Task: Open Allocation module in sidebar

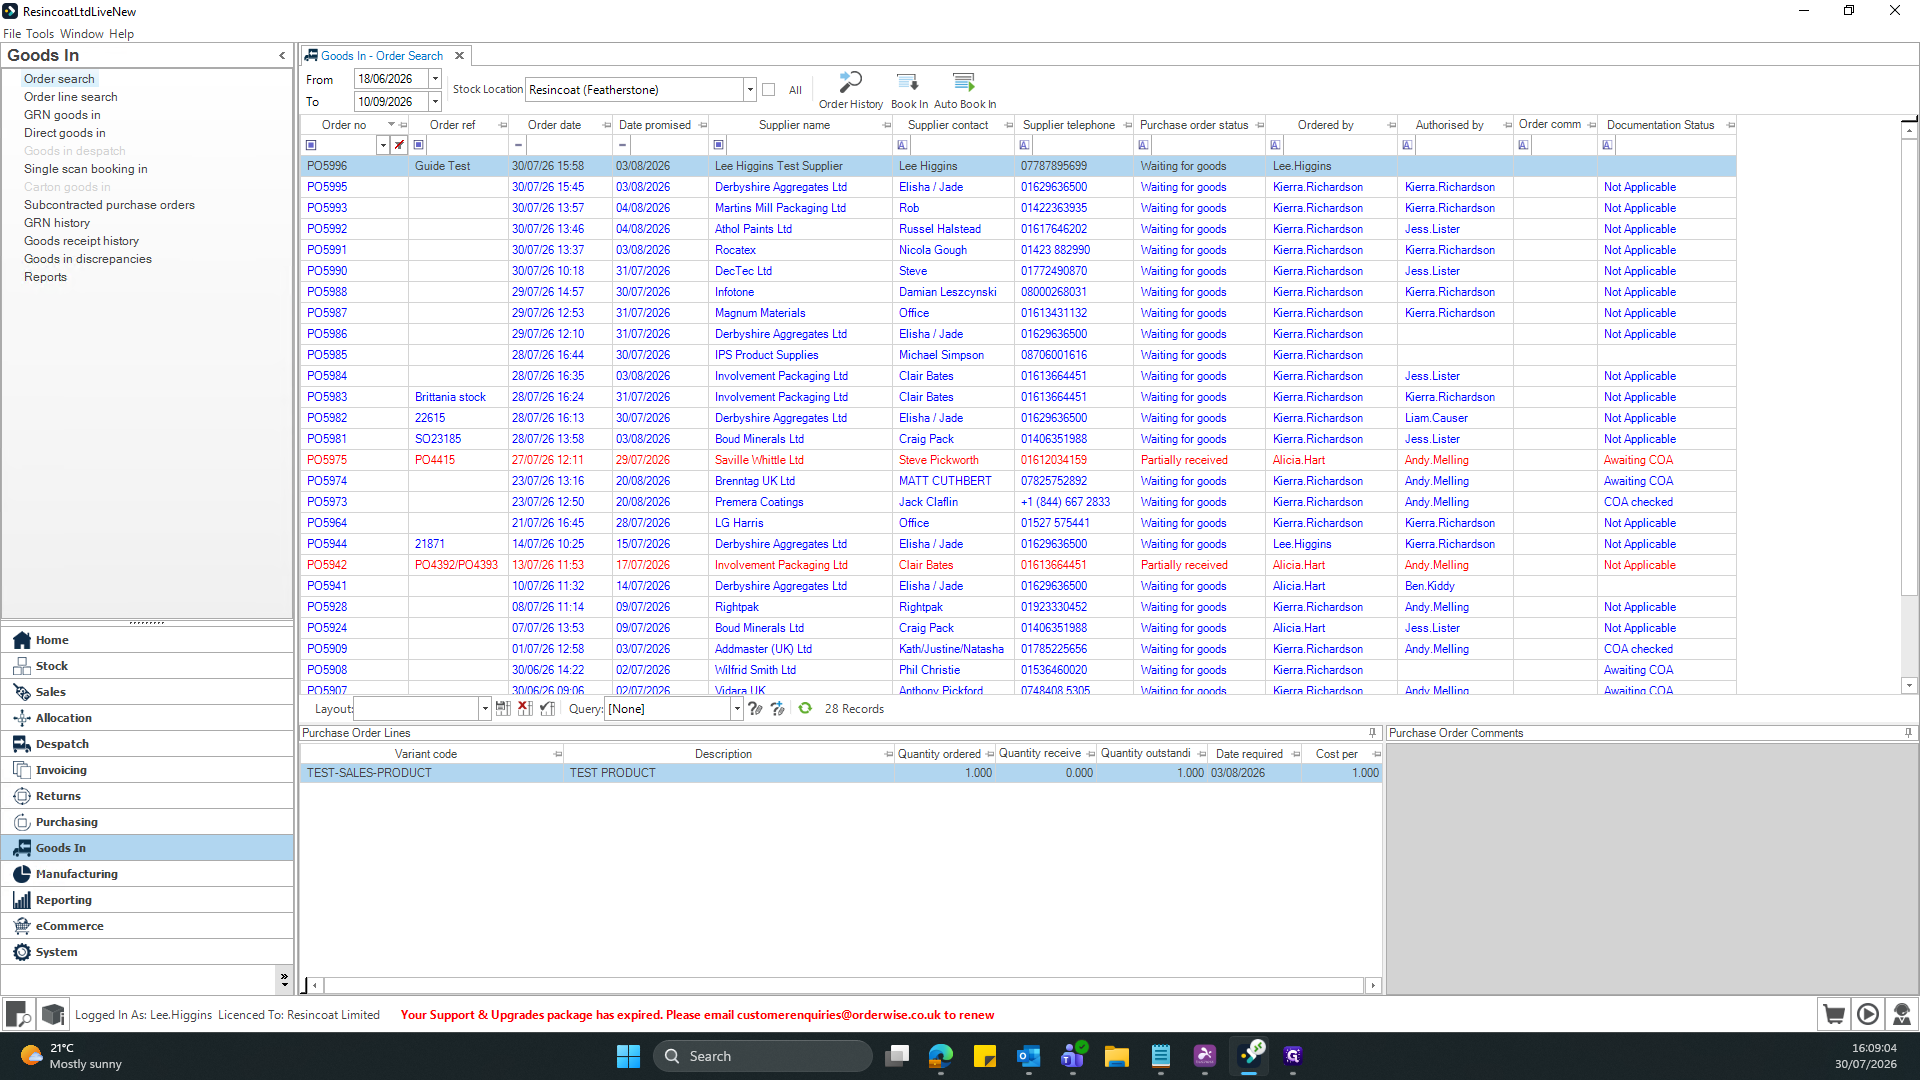Action: pos(147,718)
